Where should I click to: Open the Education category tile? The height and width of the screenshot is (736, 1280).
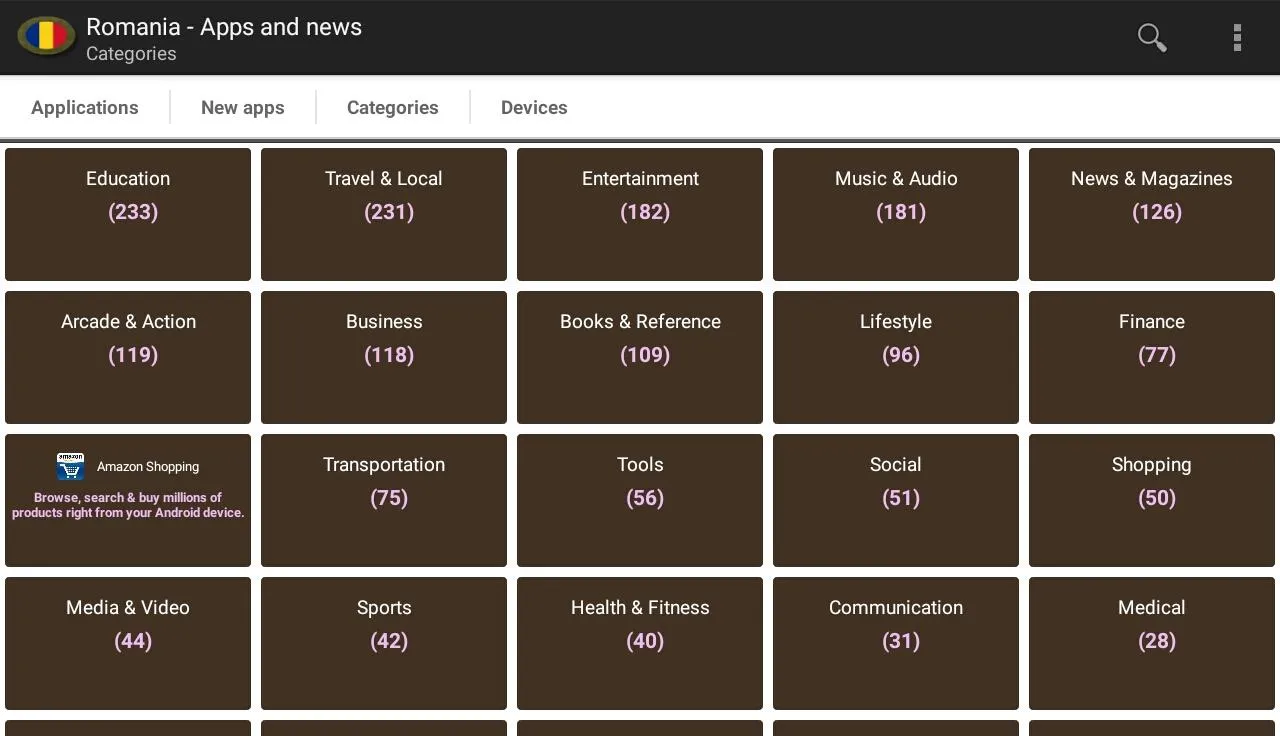tap(128, 215)
